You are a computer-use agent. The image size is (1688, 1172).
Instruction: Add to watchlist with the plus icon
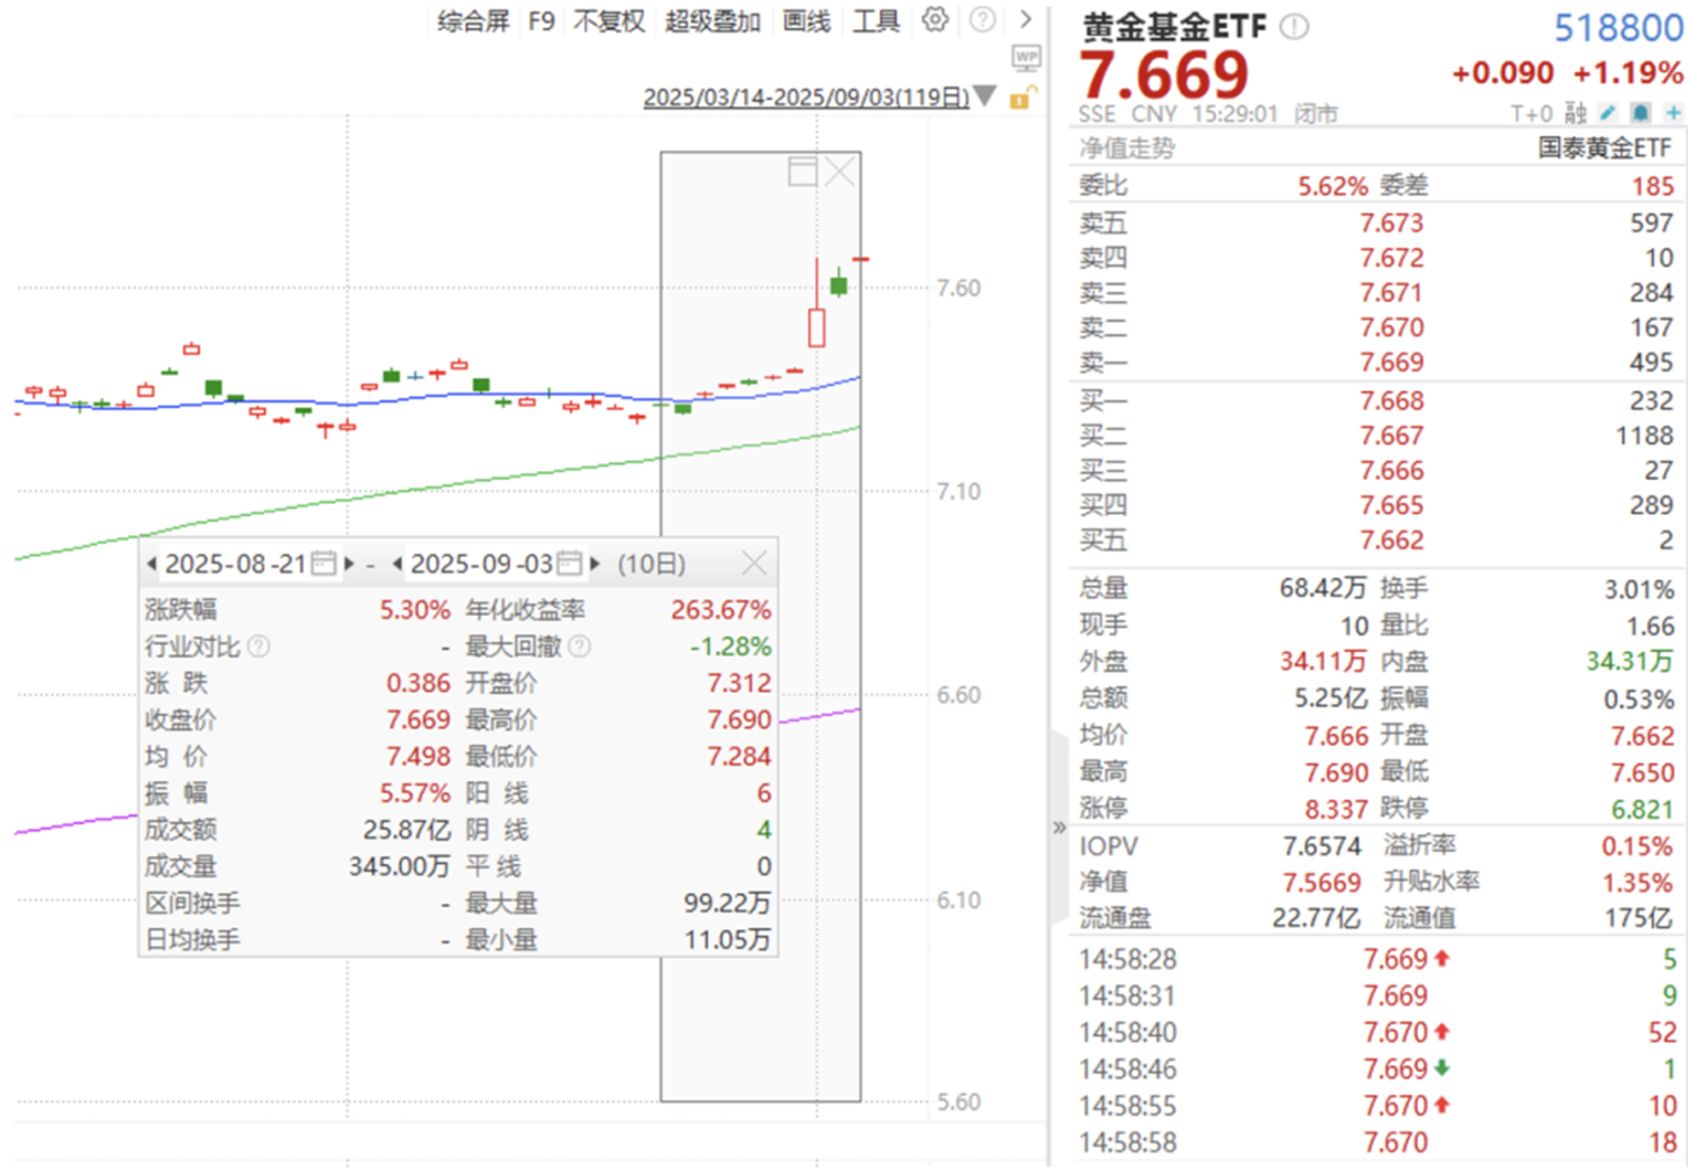1671,113
